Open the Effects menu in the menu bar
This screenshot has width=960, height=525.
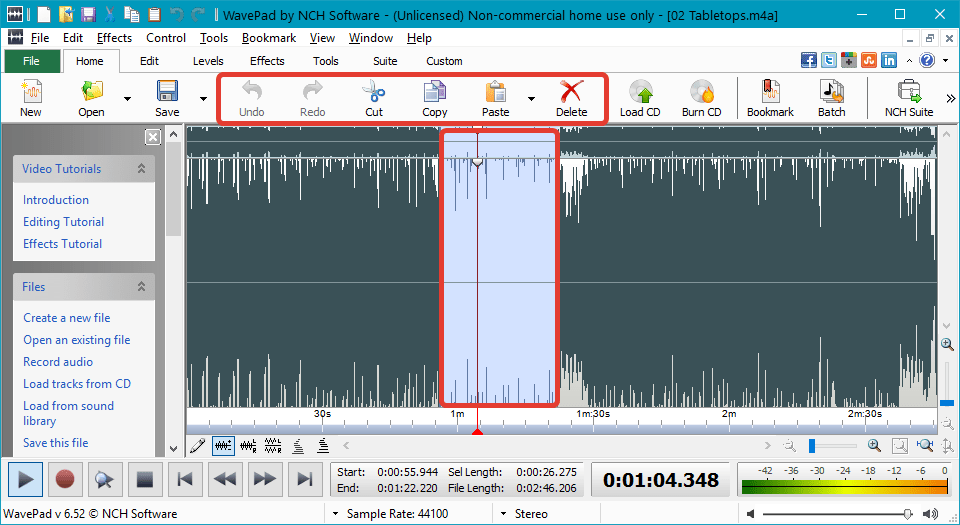tap(114, 38)
